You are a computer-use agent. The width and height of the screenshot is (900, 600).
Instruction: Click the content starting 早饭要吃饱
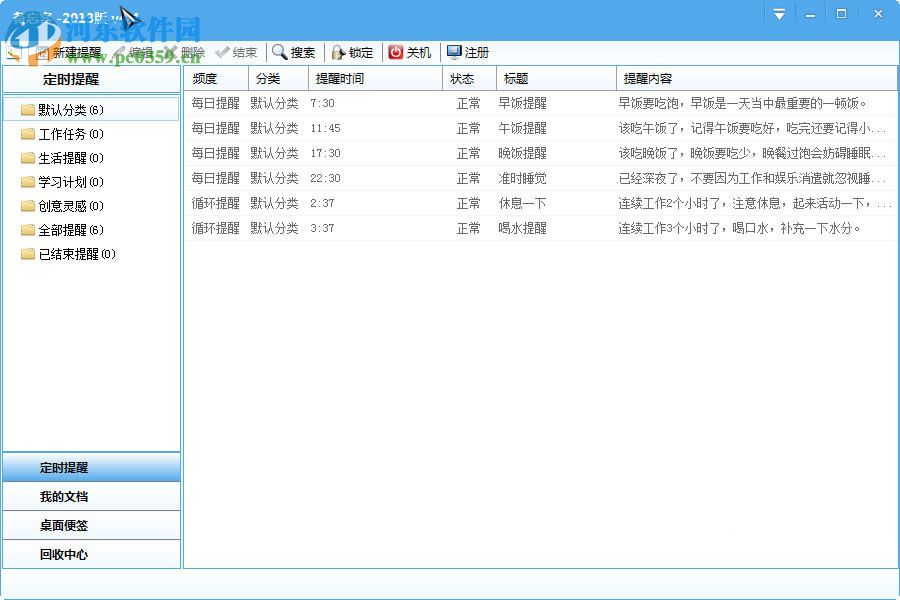(742, 103)
